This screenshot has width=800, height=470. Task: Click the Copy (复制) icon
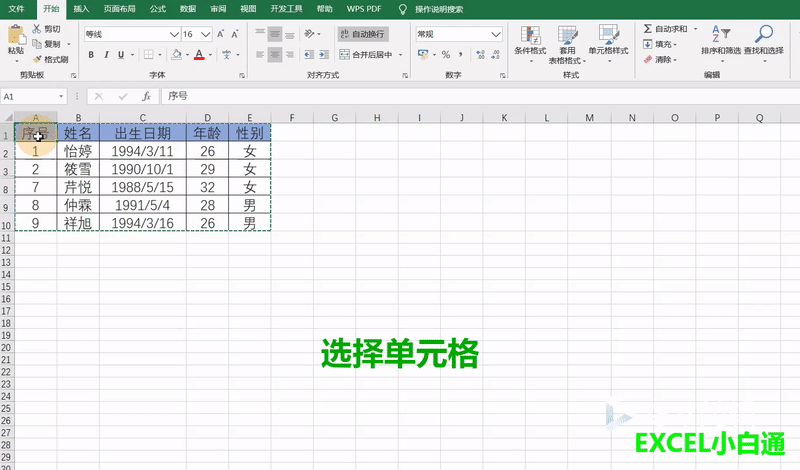click(37, 44)
